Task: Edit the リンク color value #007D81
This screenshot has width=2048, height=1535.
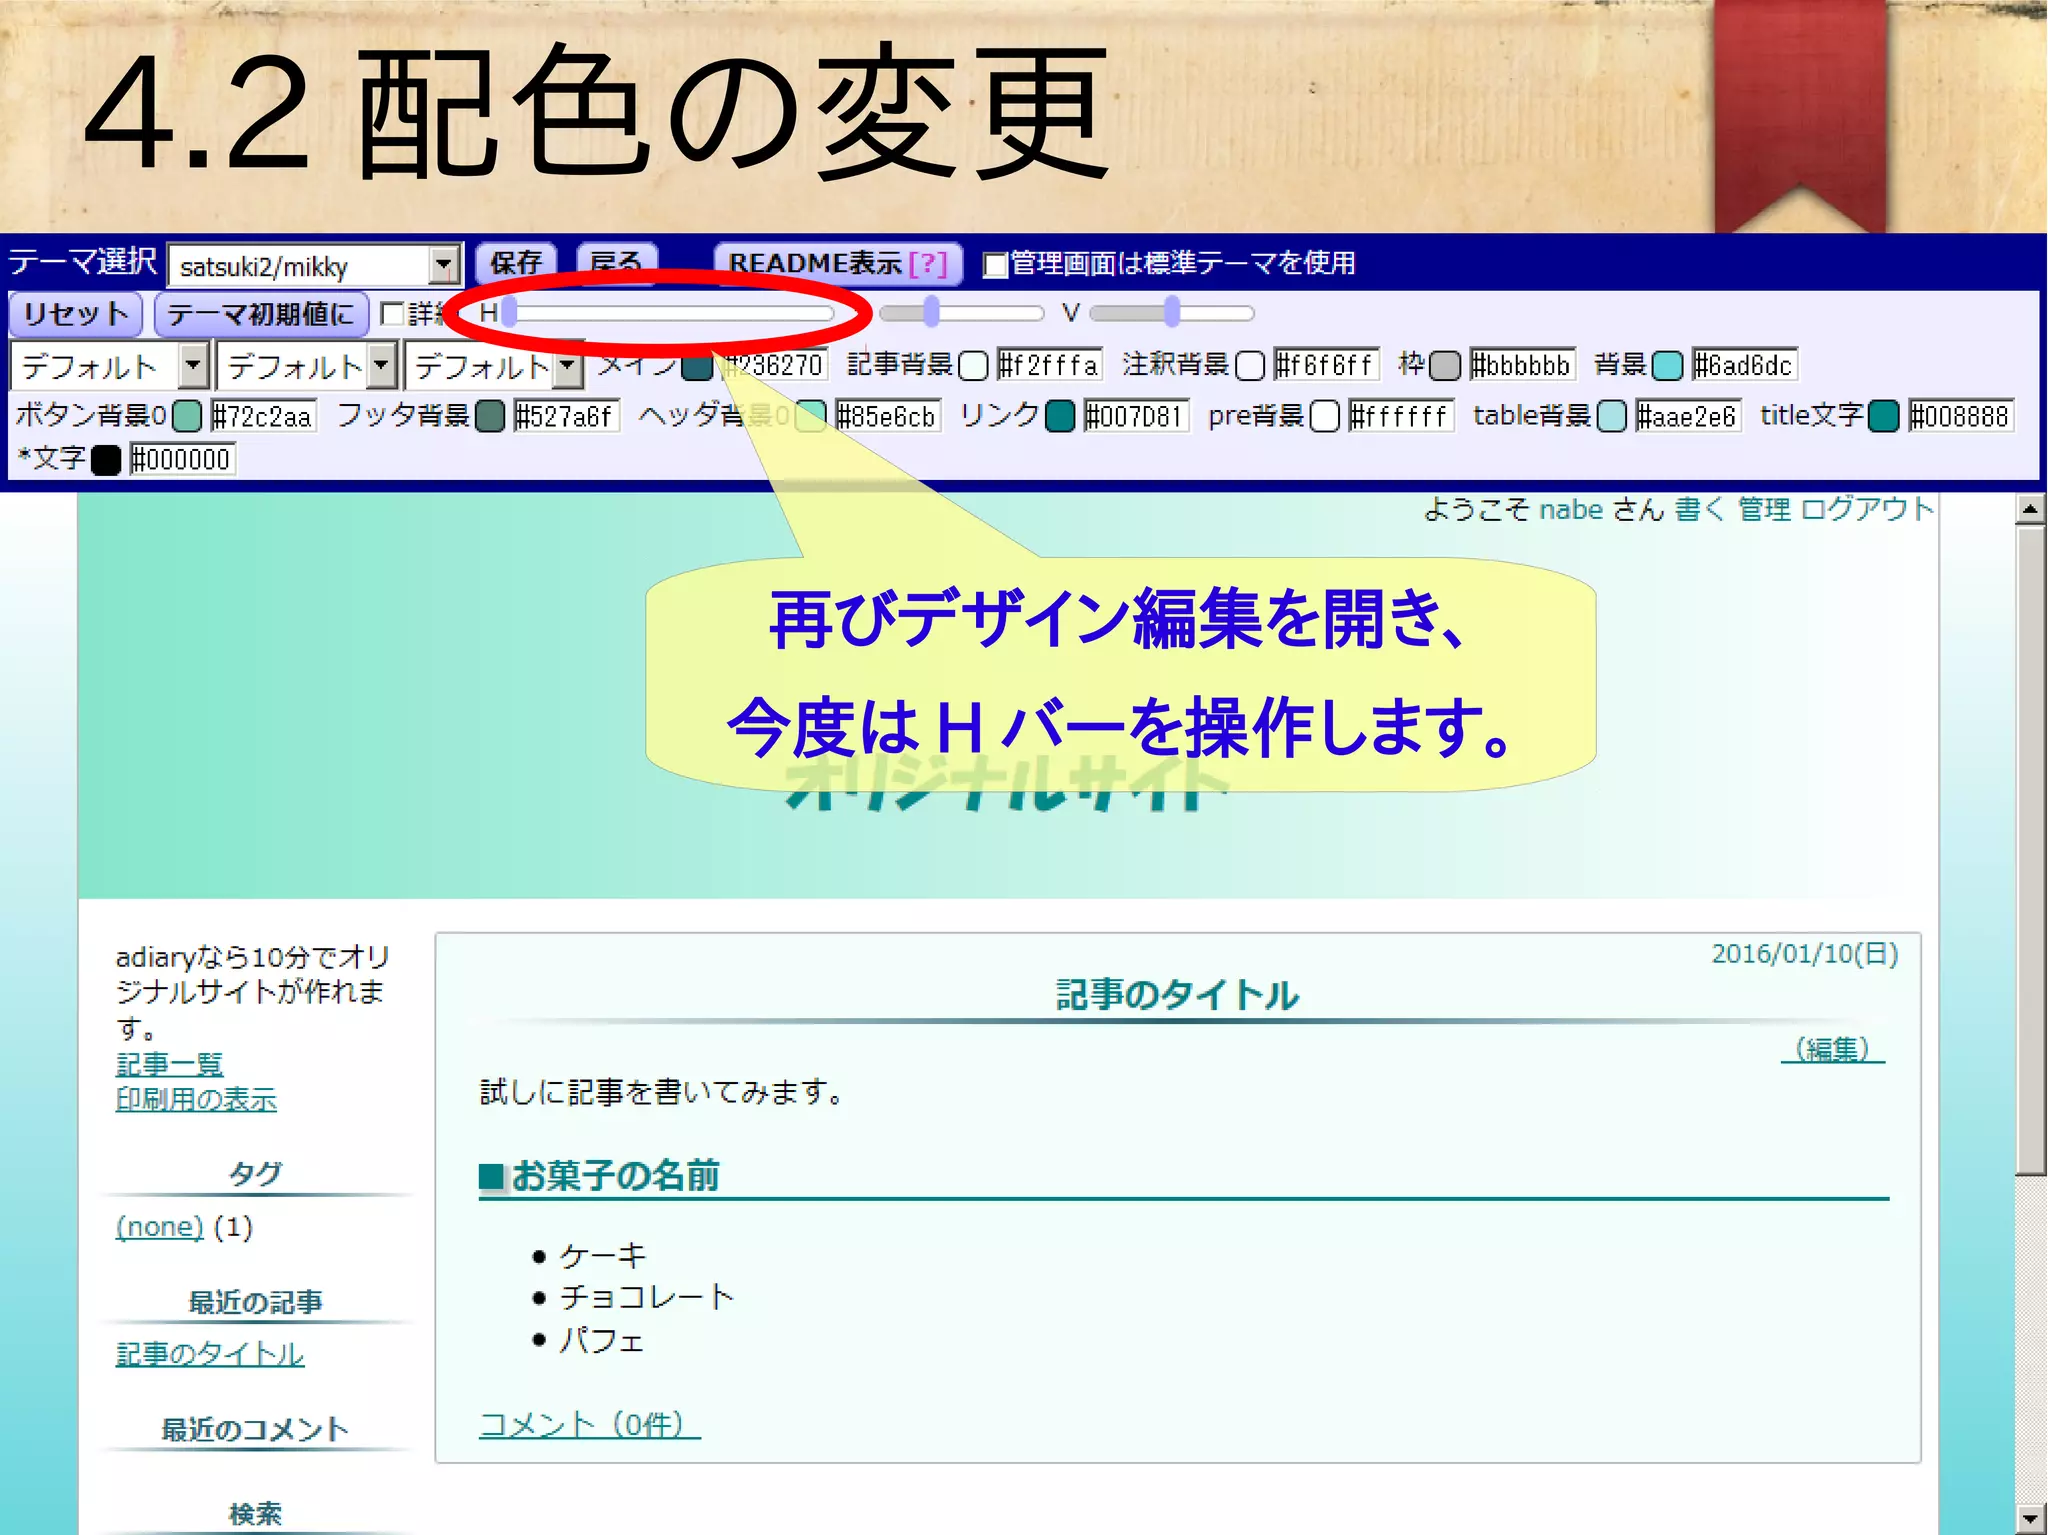Action: pyautogui.click(x=1137, y=416)
